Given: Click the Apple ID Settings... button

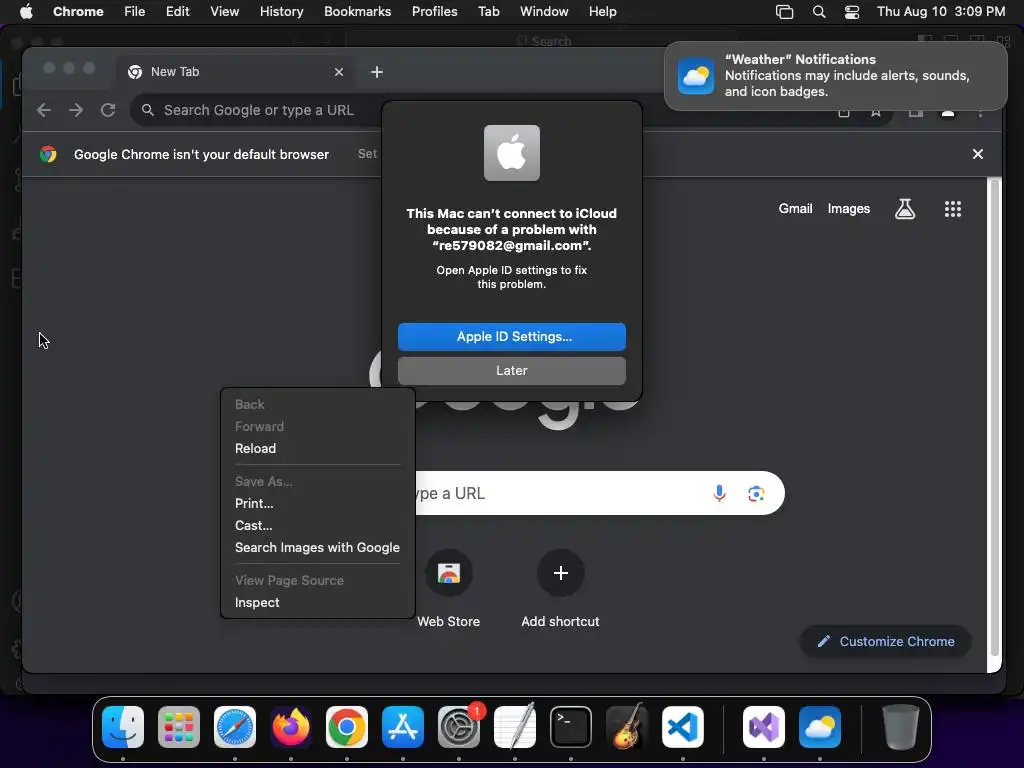Looking at the screenshot, I should click(512, 337).
